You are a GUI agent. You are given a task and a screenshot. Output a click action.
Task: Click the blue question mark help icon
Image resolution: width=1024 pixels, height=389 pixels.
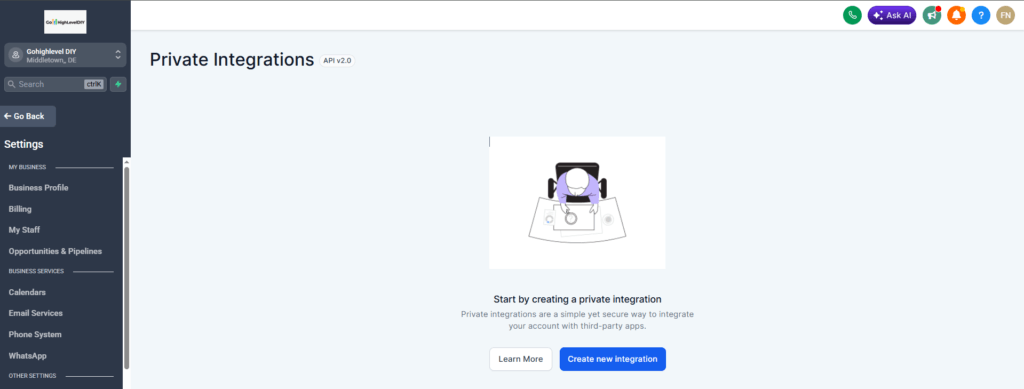coord(981,15)
